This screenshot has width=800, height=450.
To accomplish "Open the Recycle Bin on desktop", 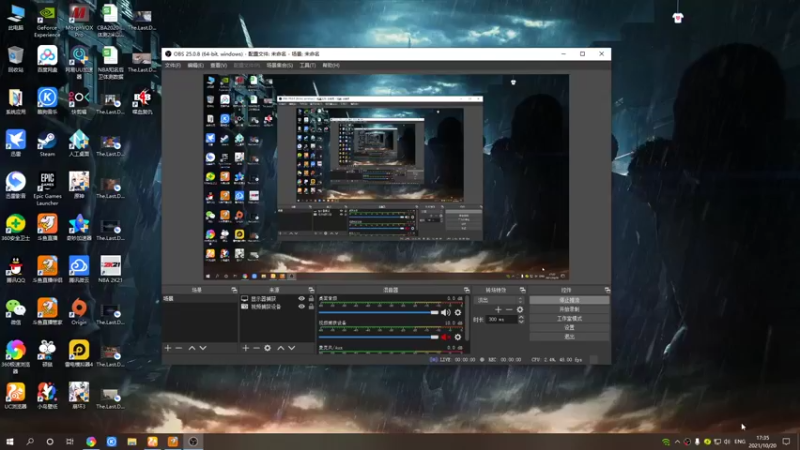I will [15, 59].
